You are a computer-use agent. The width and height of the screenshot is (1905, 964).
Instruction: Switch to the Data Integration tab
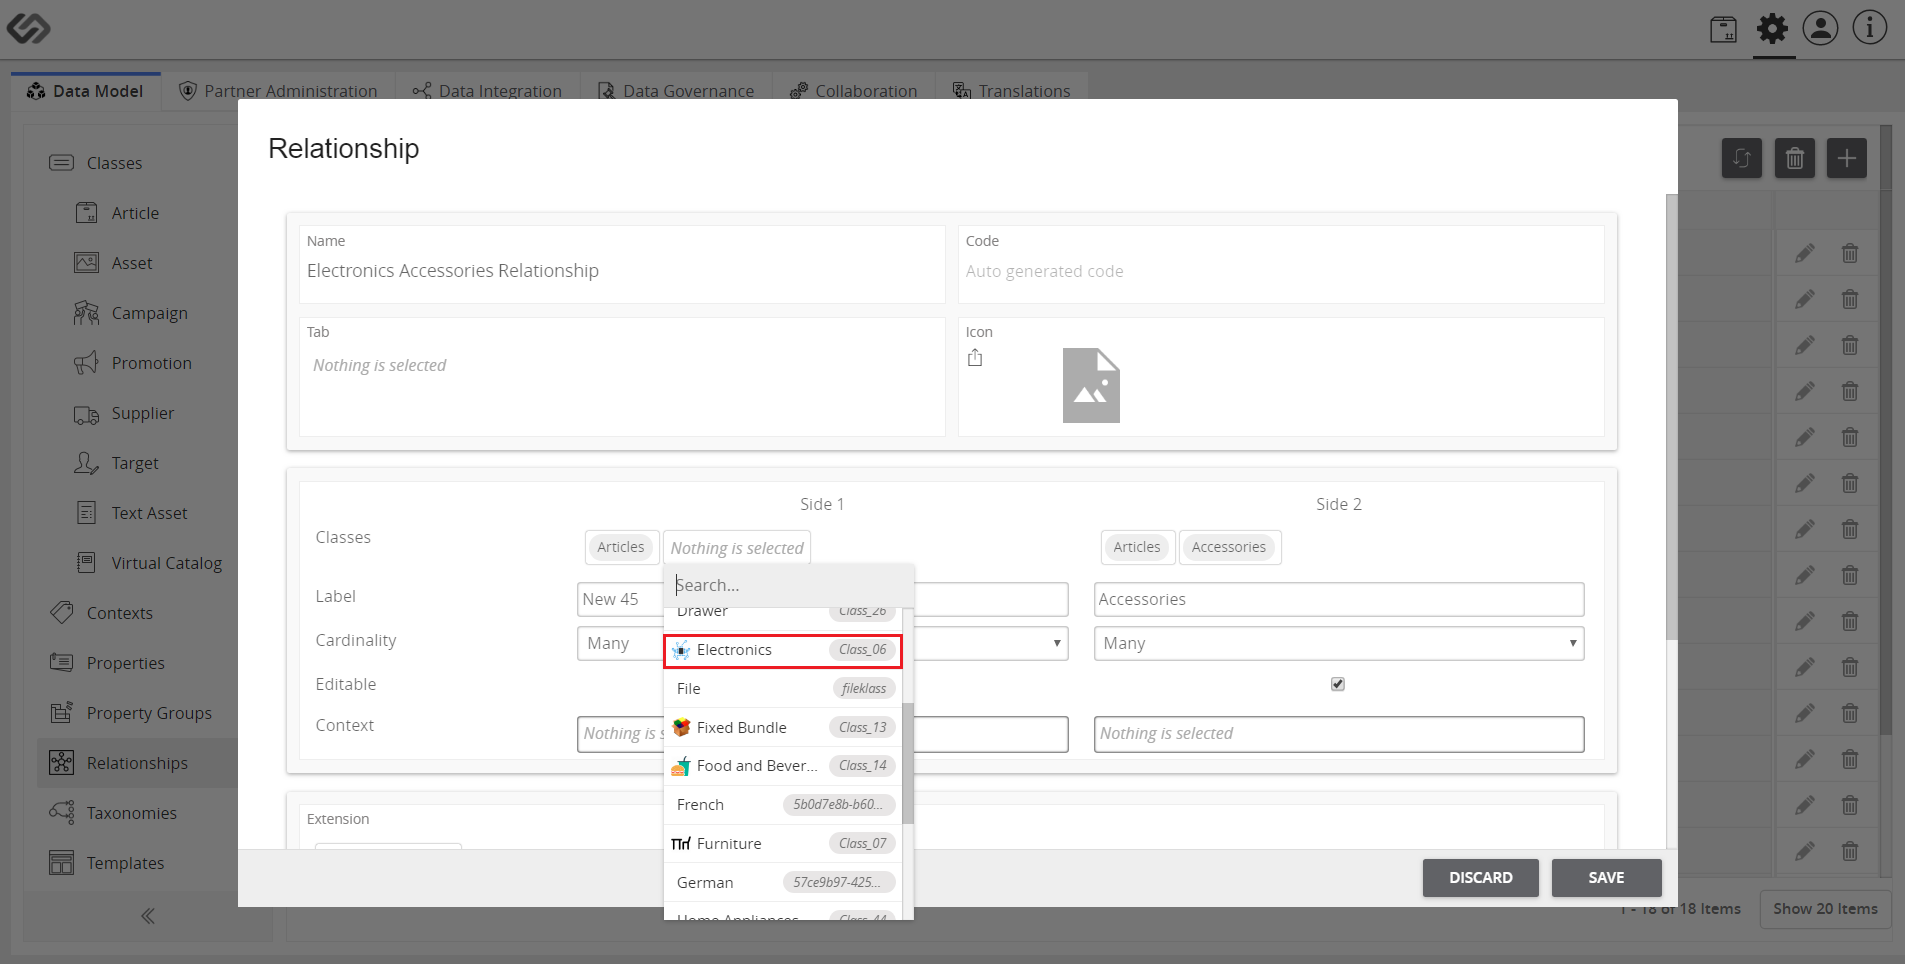[487, 90]
